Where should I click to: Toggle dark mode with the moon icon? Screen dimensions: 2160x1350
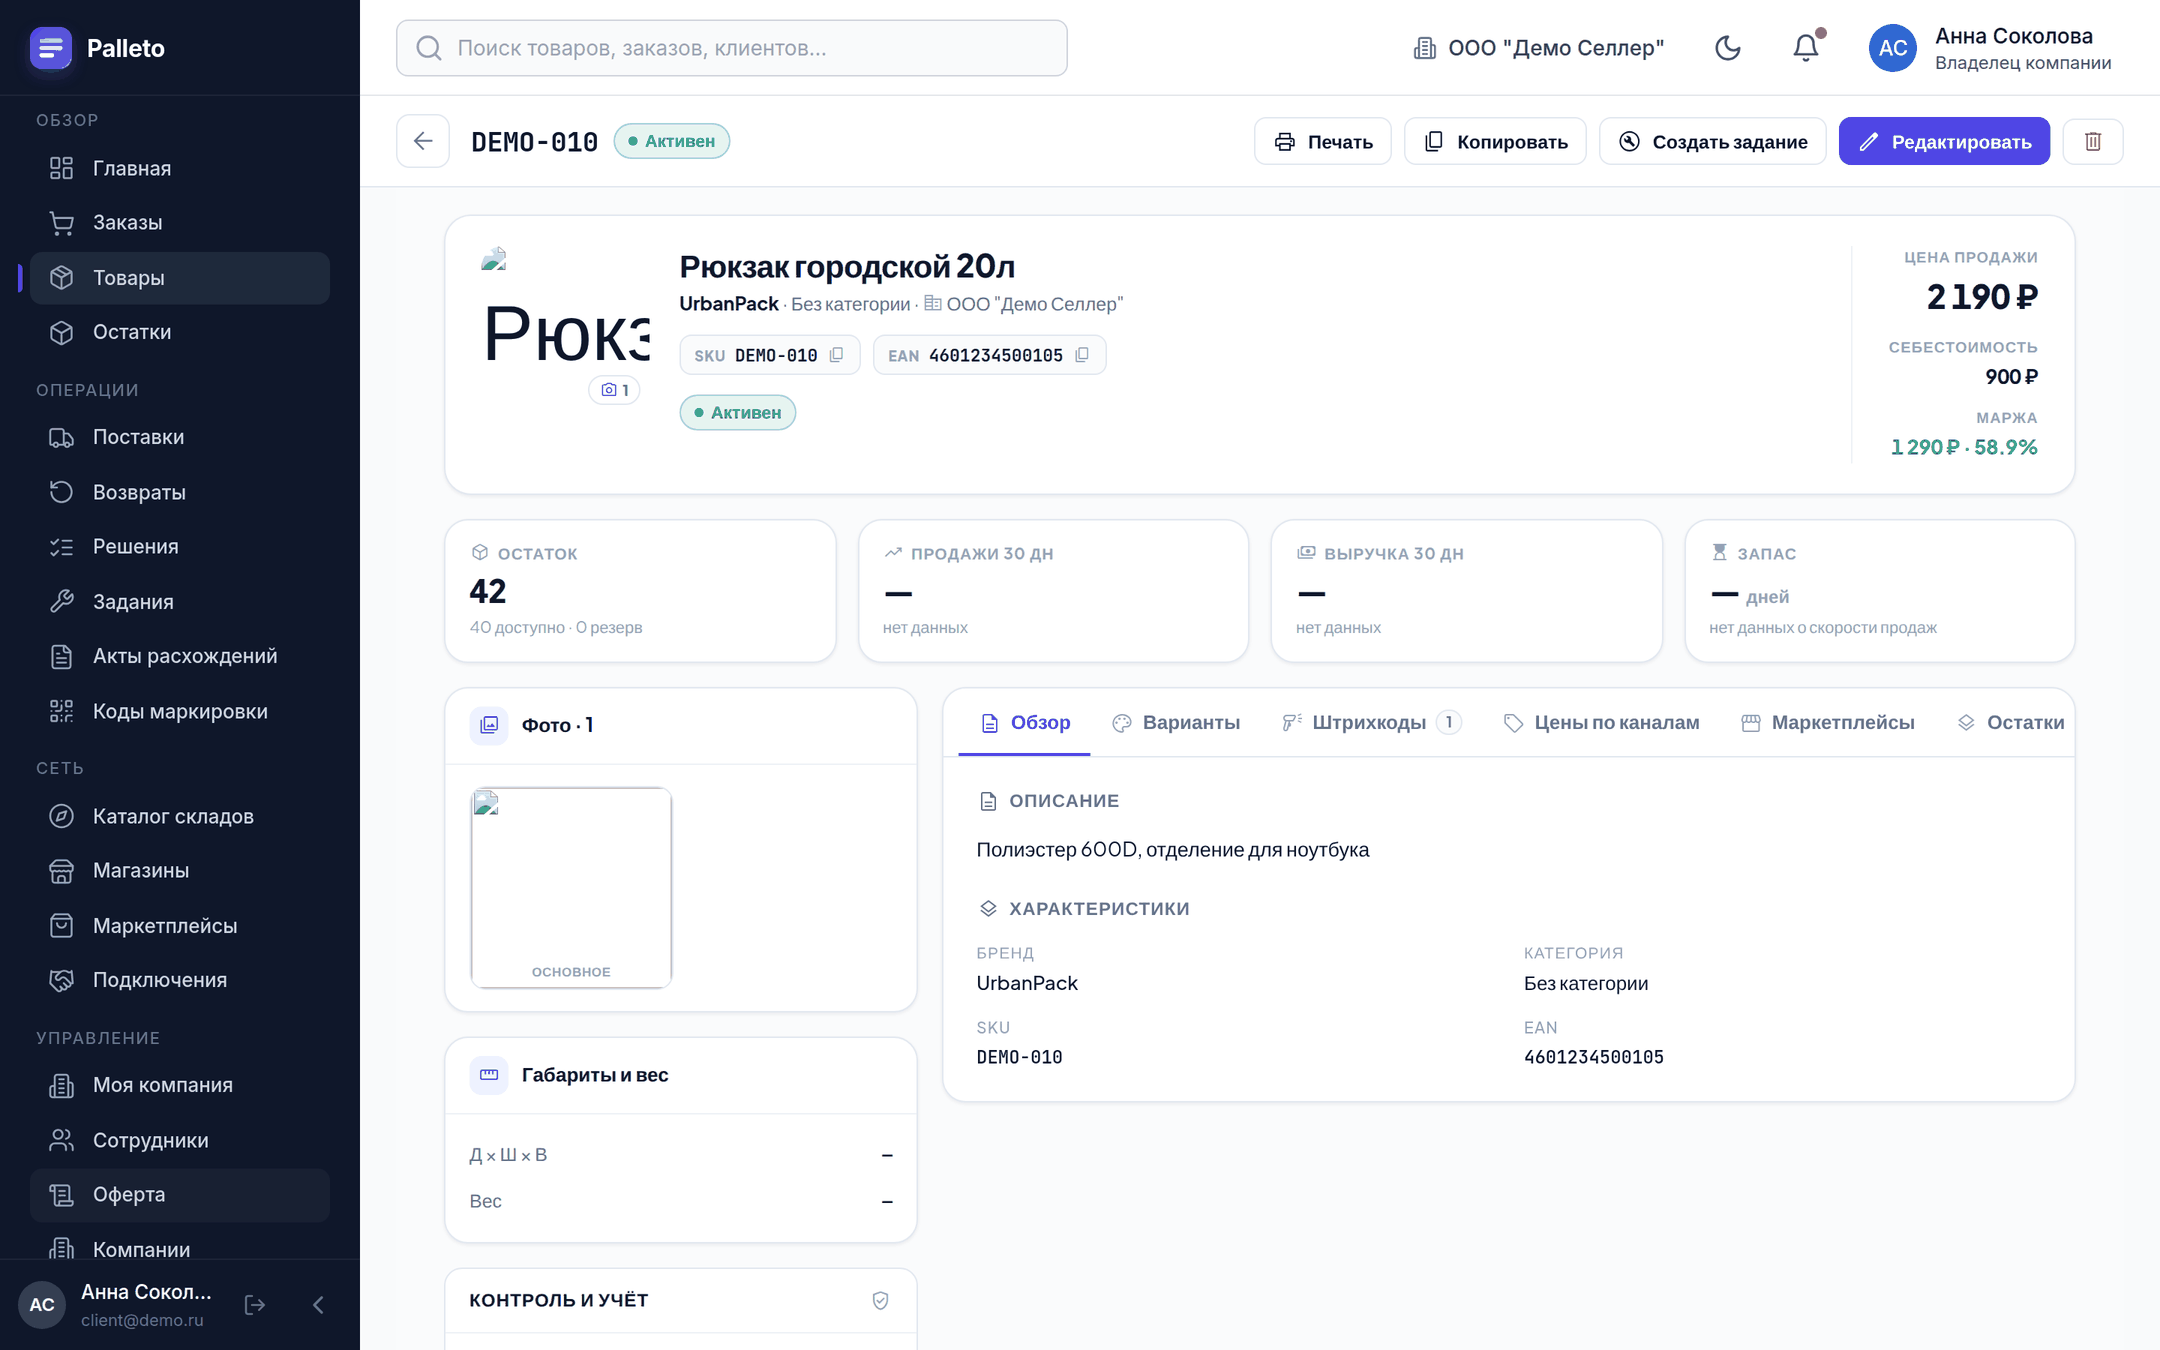point(1727,48)
